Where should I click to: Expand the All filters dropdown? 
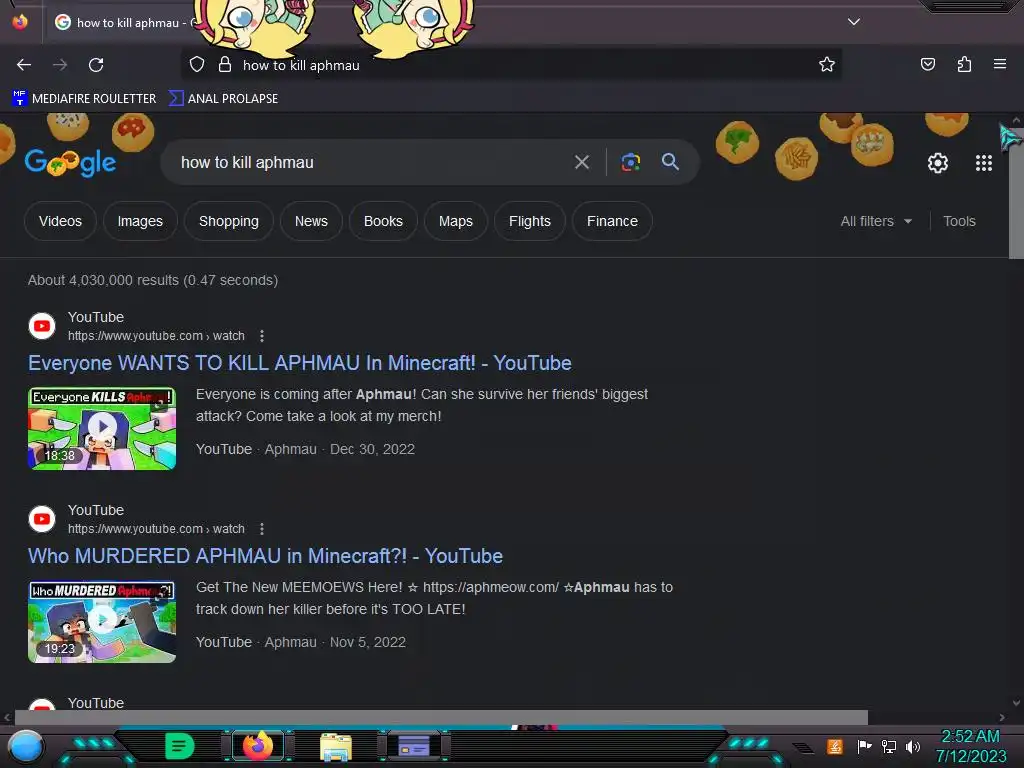click(x=876, y=221)
